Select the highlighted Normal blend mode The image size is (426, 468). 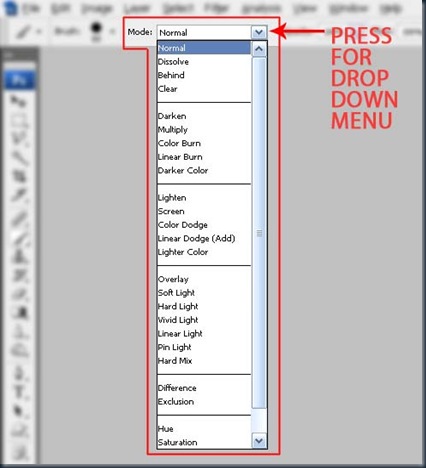click(x=204, y=48)
